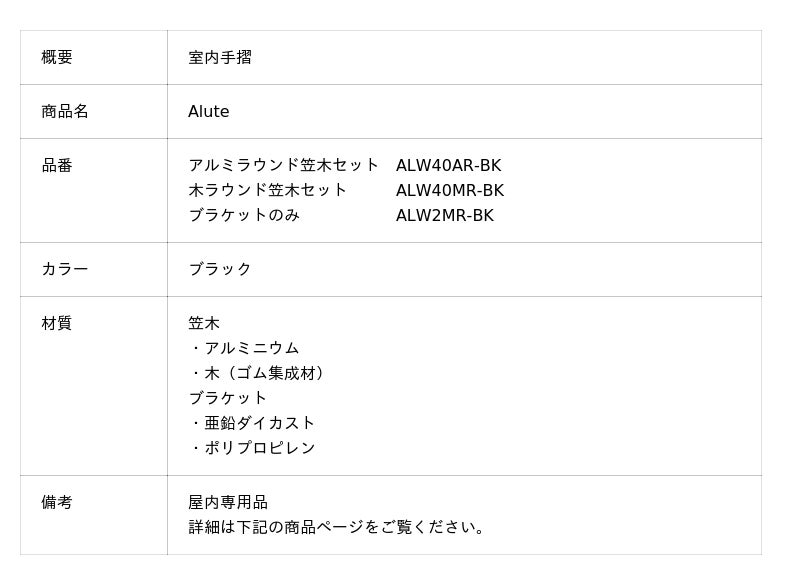
Task: Click the ブラケットのみ text
Action: pos(244,215)
